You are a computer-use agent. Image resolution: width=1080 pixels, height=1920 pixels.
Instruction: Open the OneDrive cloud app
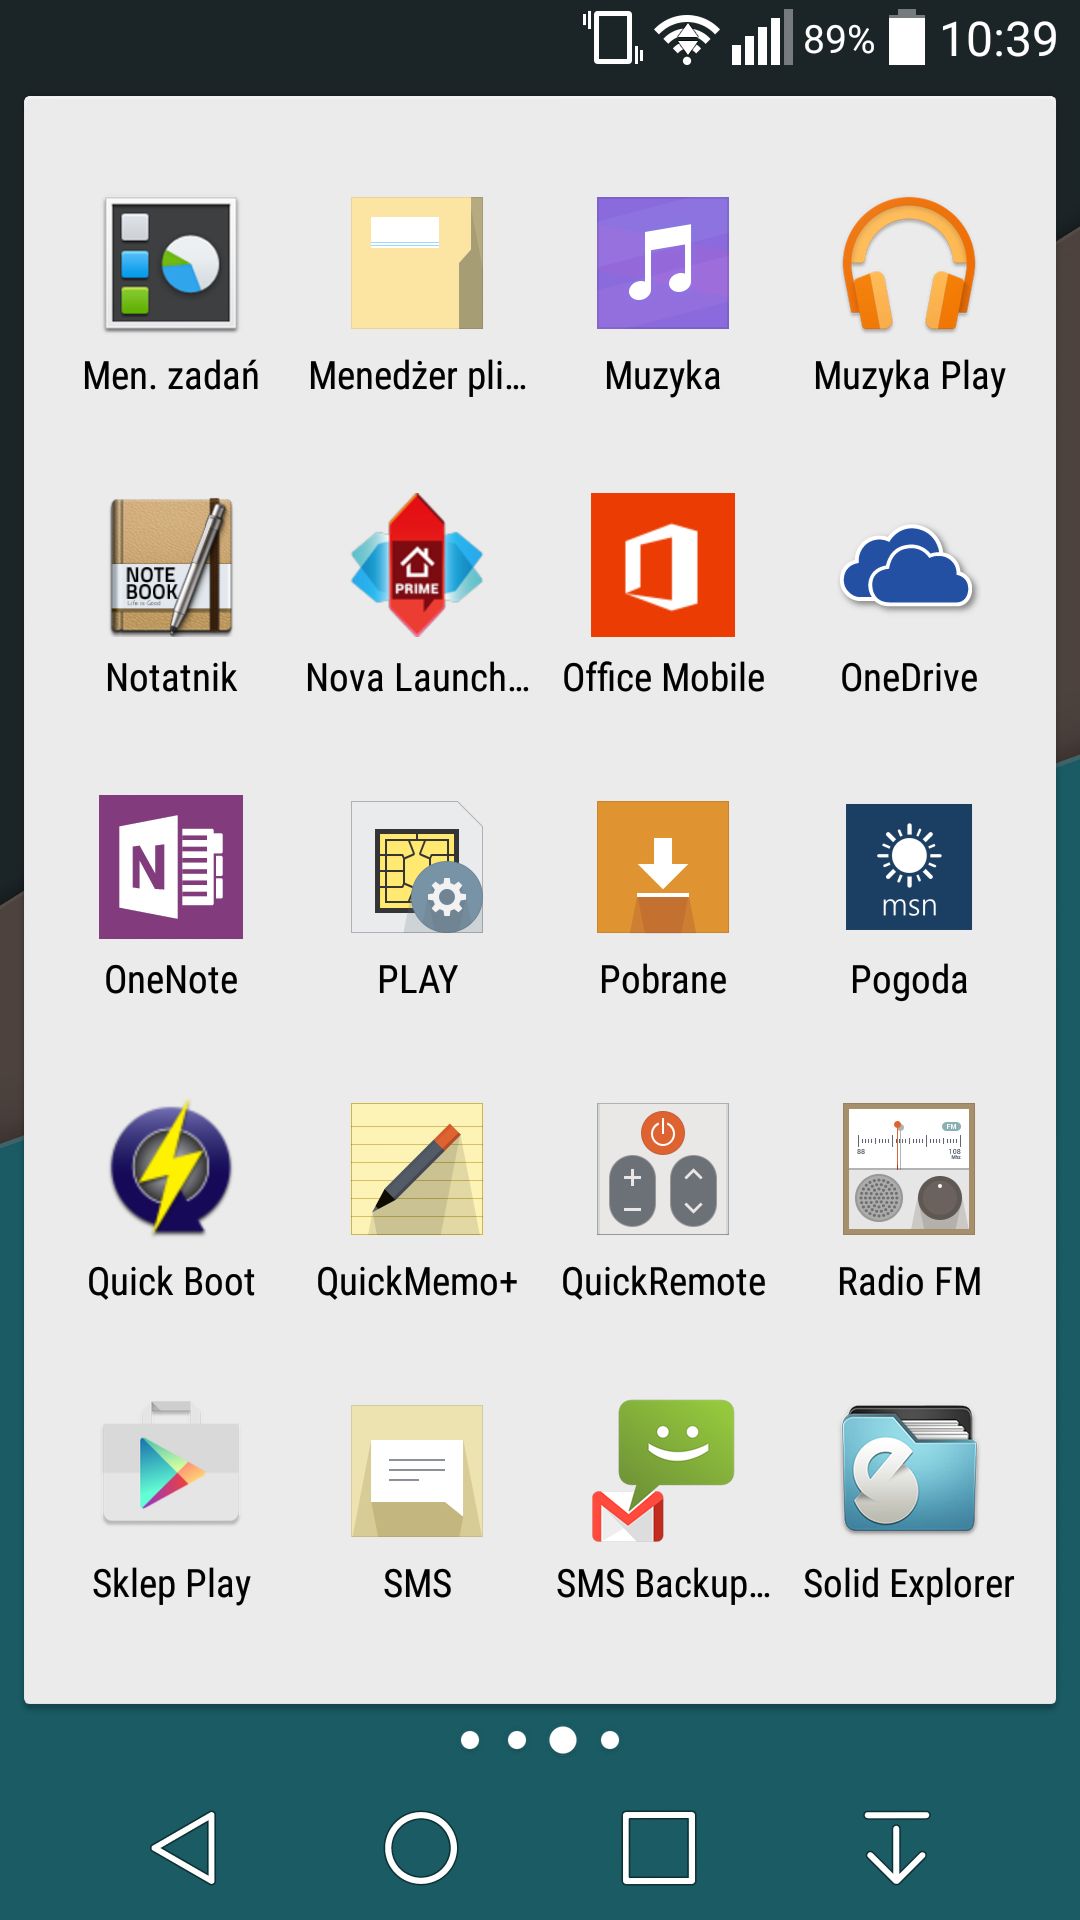(x=909, y=565)
